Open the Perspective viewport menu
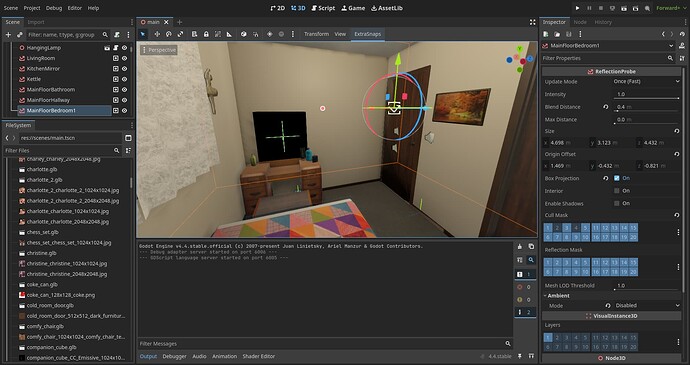 159,50
